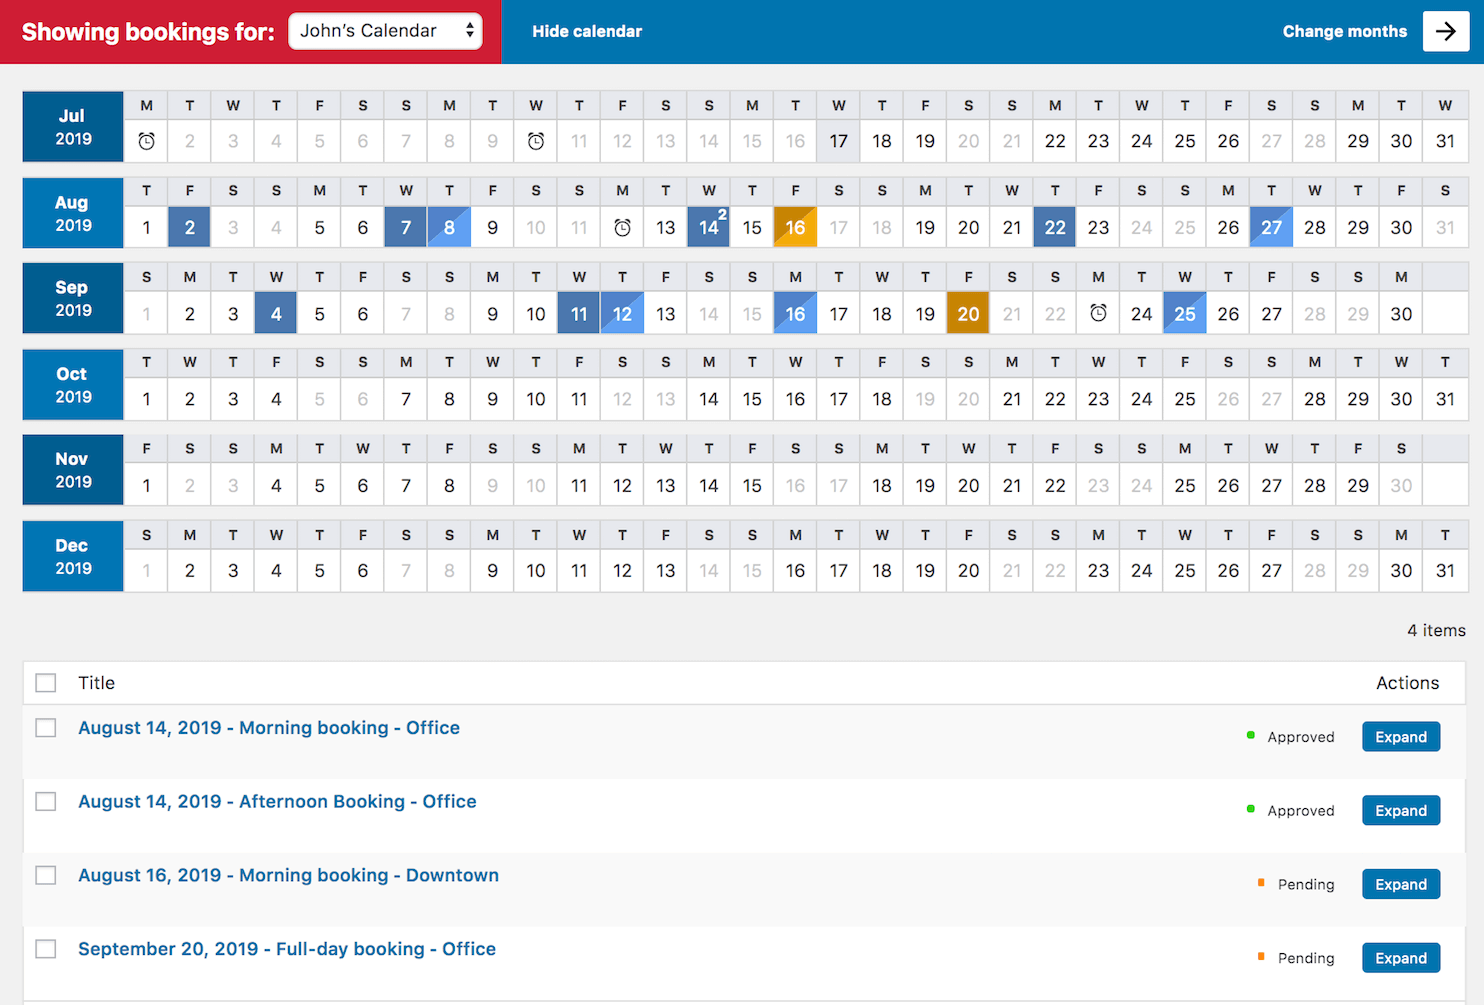The height and width of the screenshot is (1005, 1484).
Task: Click the alarm clock icon on September 23
Action: point(1098,313)
